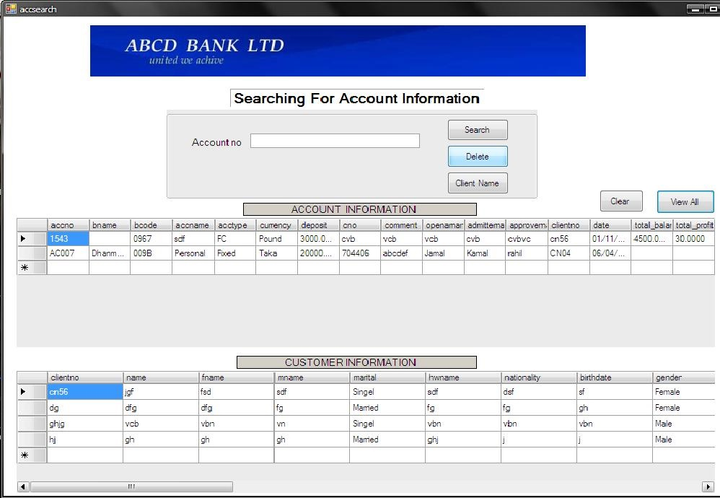Sort by the accname column header

[x=193, y=225]
